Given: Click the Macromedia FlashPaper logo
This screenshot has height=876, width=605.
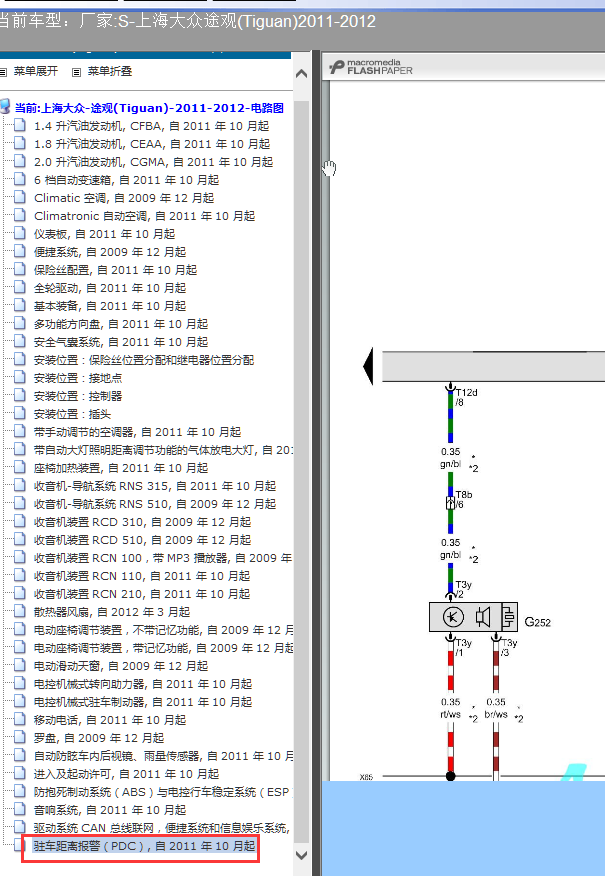Looking at the screenshot, I should click(371, 67).
